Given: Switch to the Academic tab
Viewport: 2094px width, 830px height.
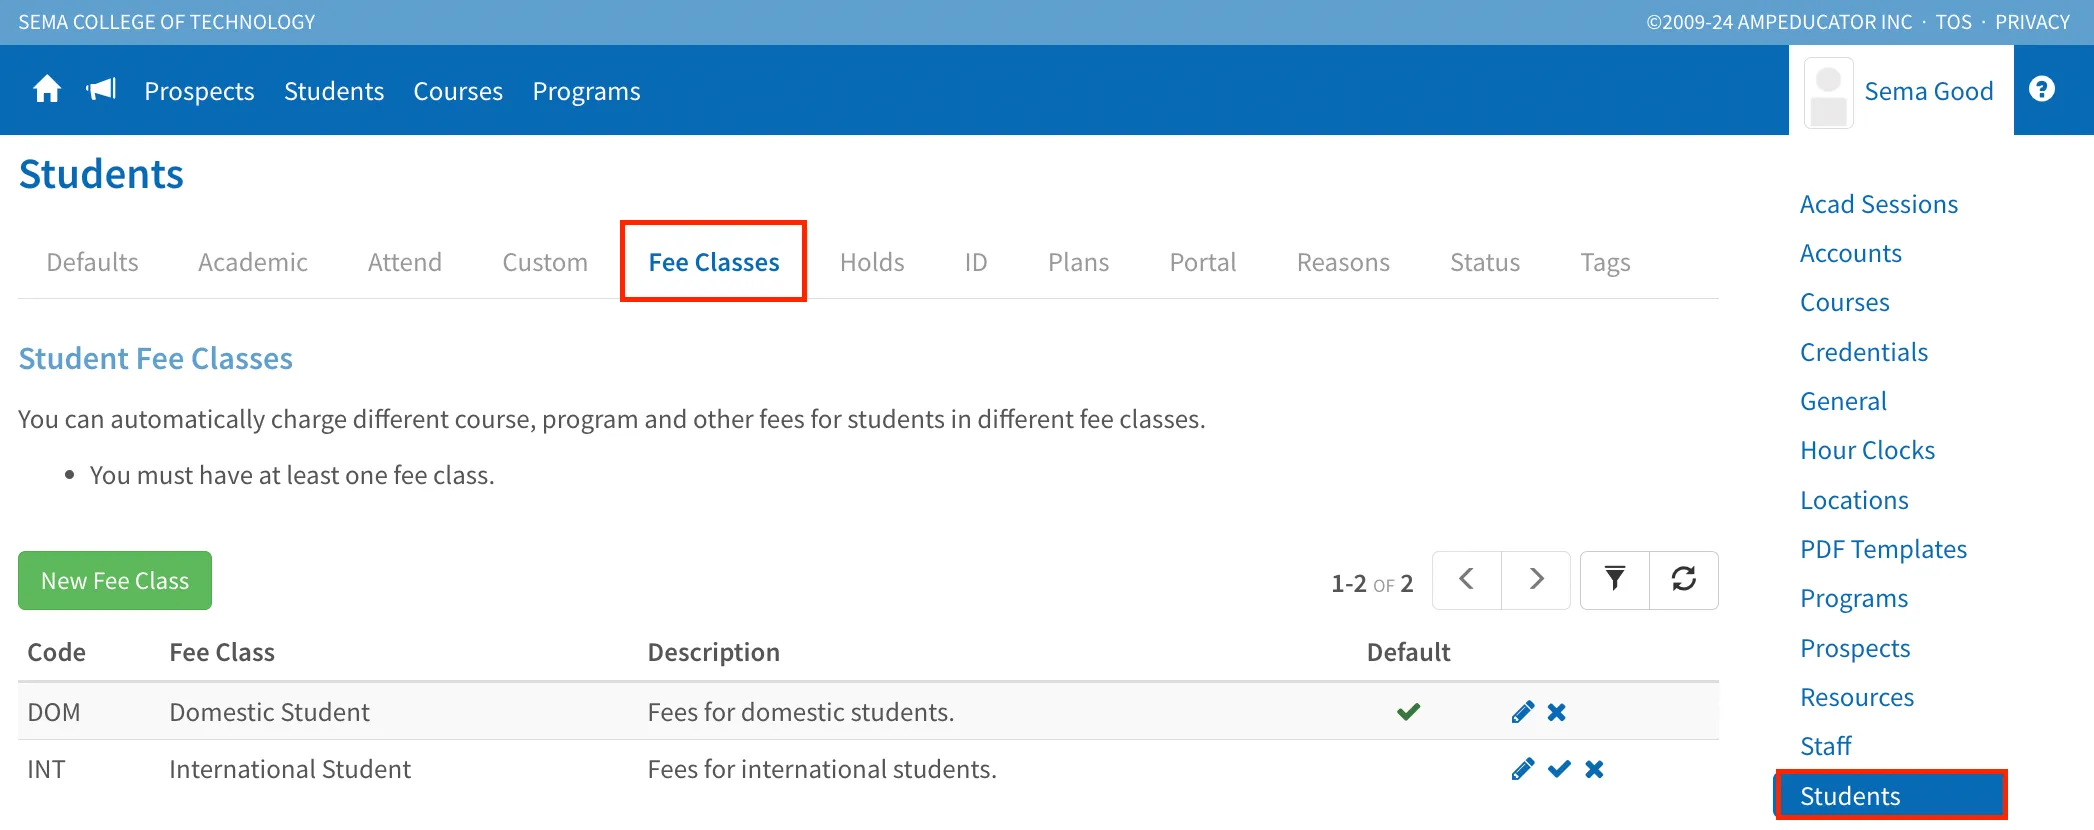Looking at the screenshot, I should click(252, 262).
